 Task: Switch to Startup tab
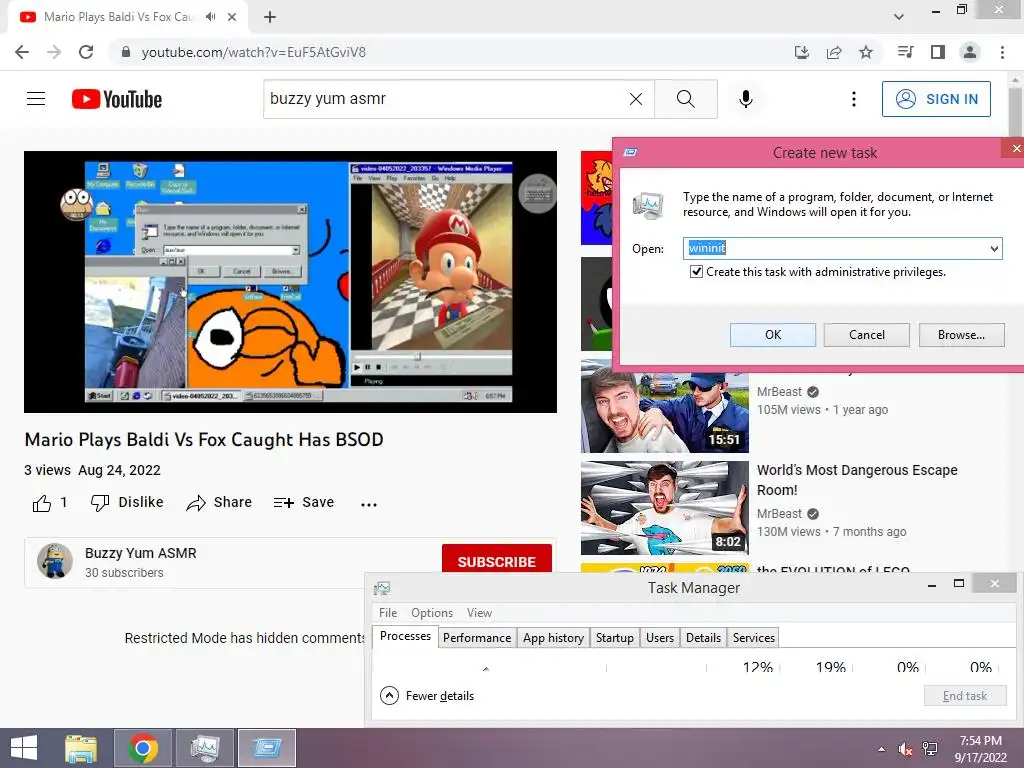615,637
